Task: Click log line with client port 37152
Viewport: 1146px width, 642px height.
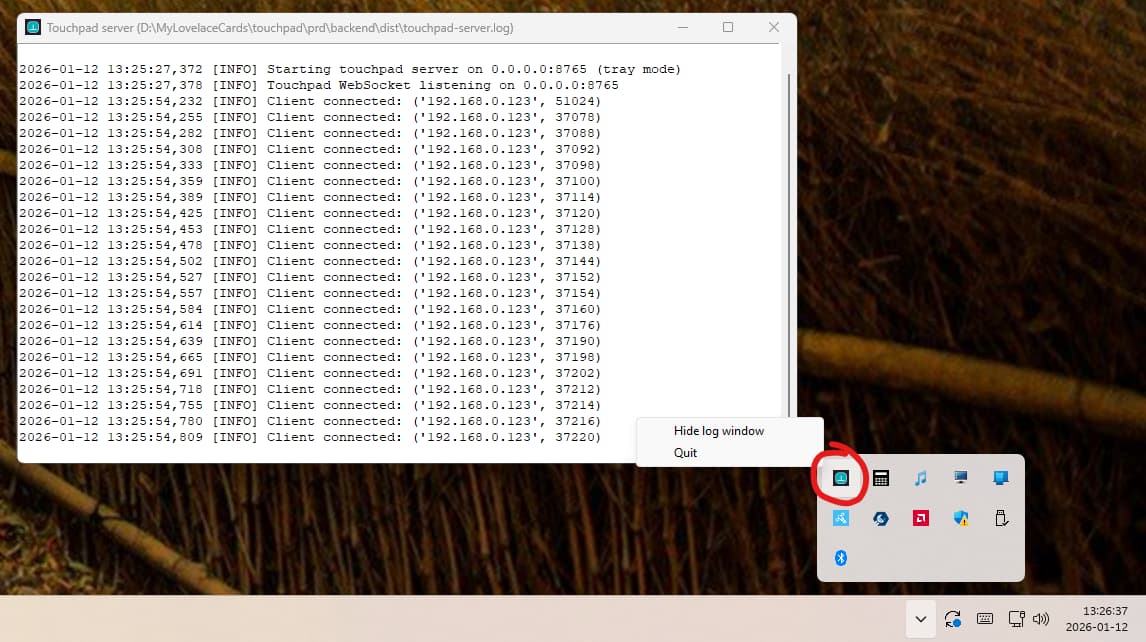Action: [x=310, y=278]
